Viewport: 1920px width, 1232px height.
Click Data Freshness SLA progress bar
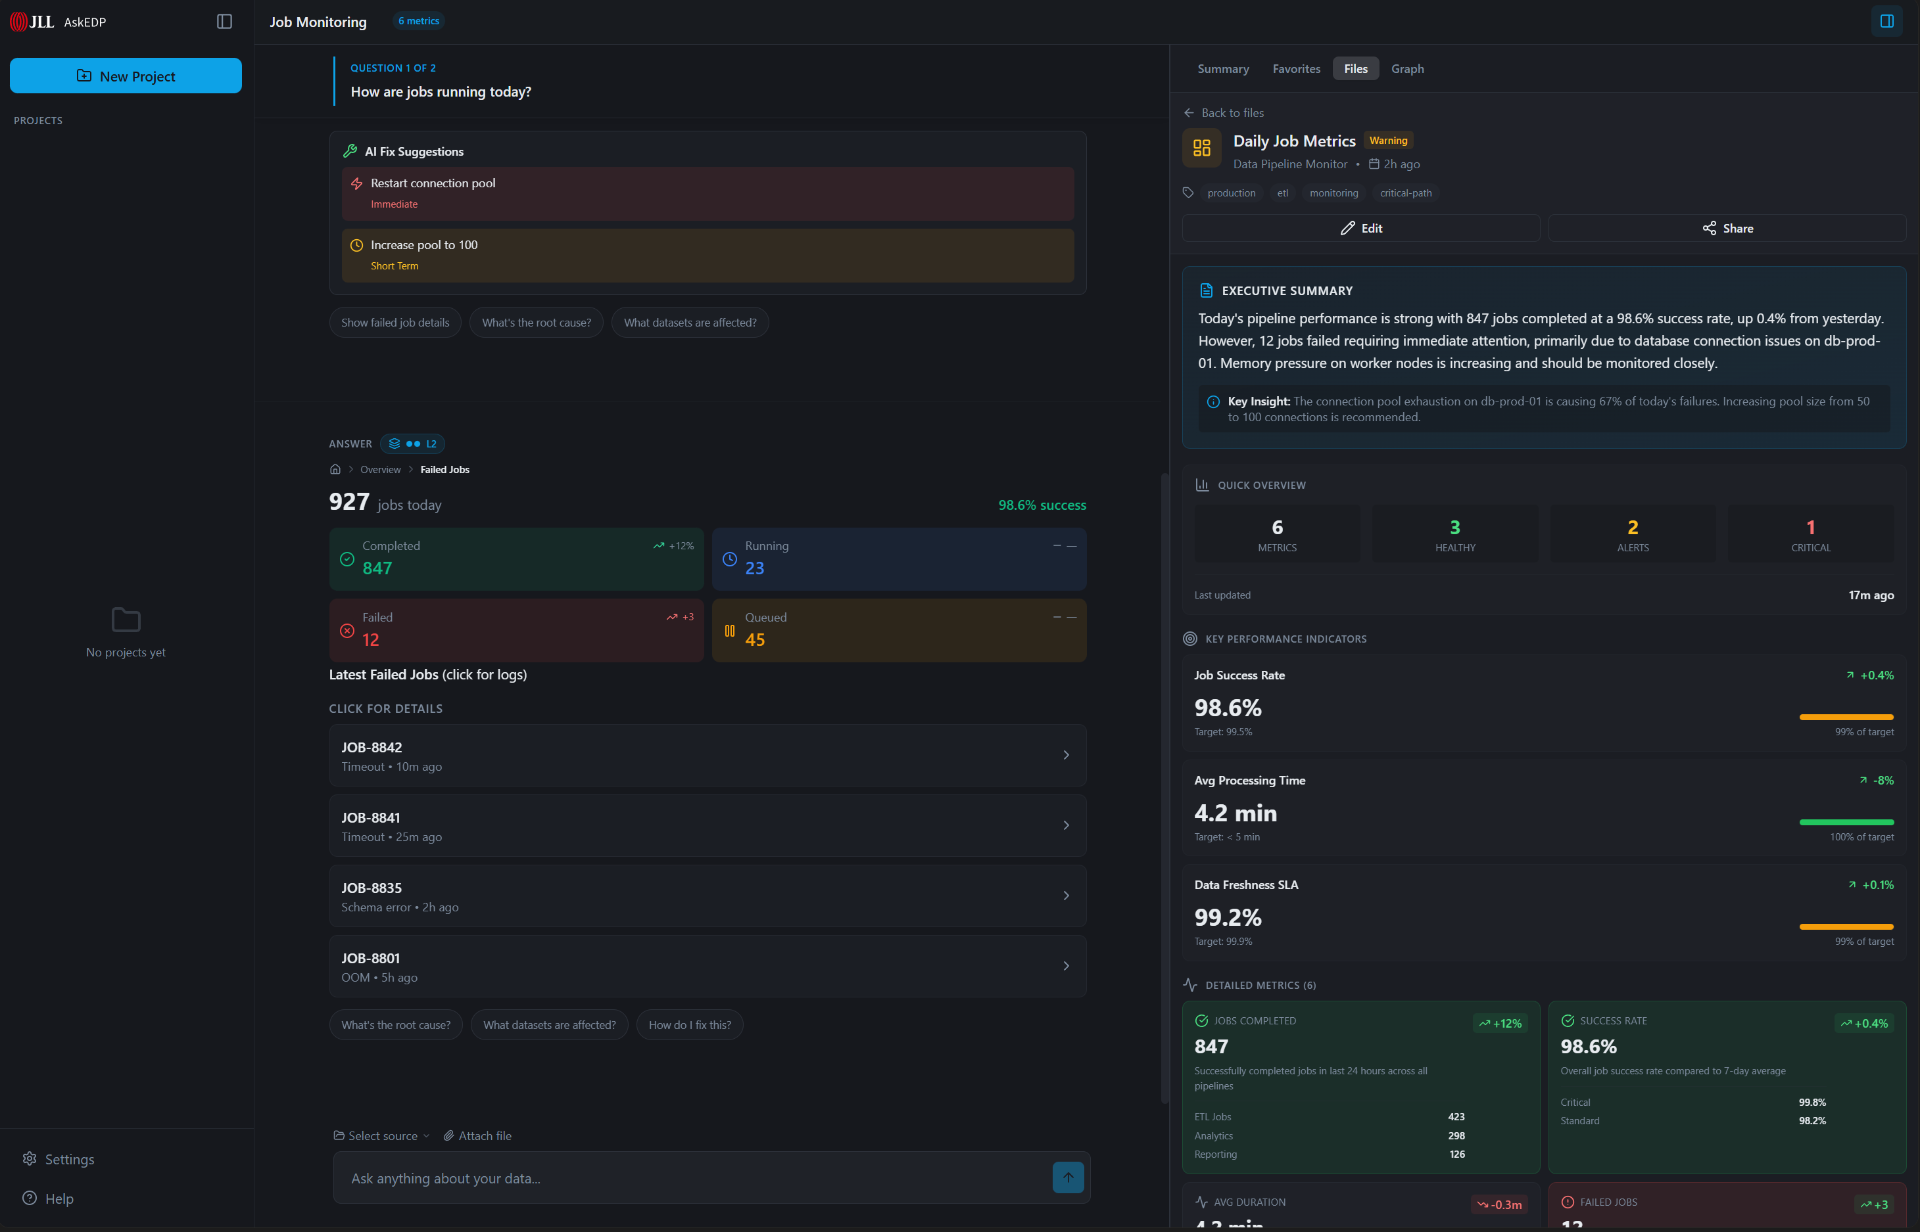point(1846,927)
